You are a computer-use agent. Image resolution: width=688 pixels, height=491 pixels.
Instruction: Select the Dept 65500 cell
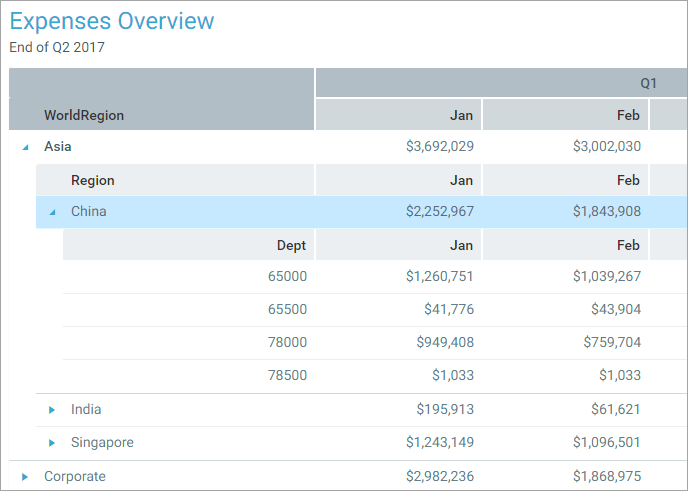287,310
